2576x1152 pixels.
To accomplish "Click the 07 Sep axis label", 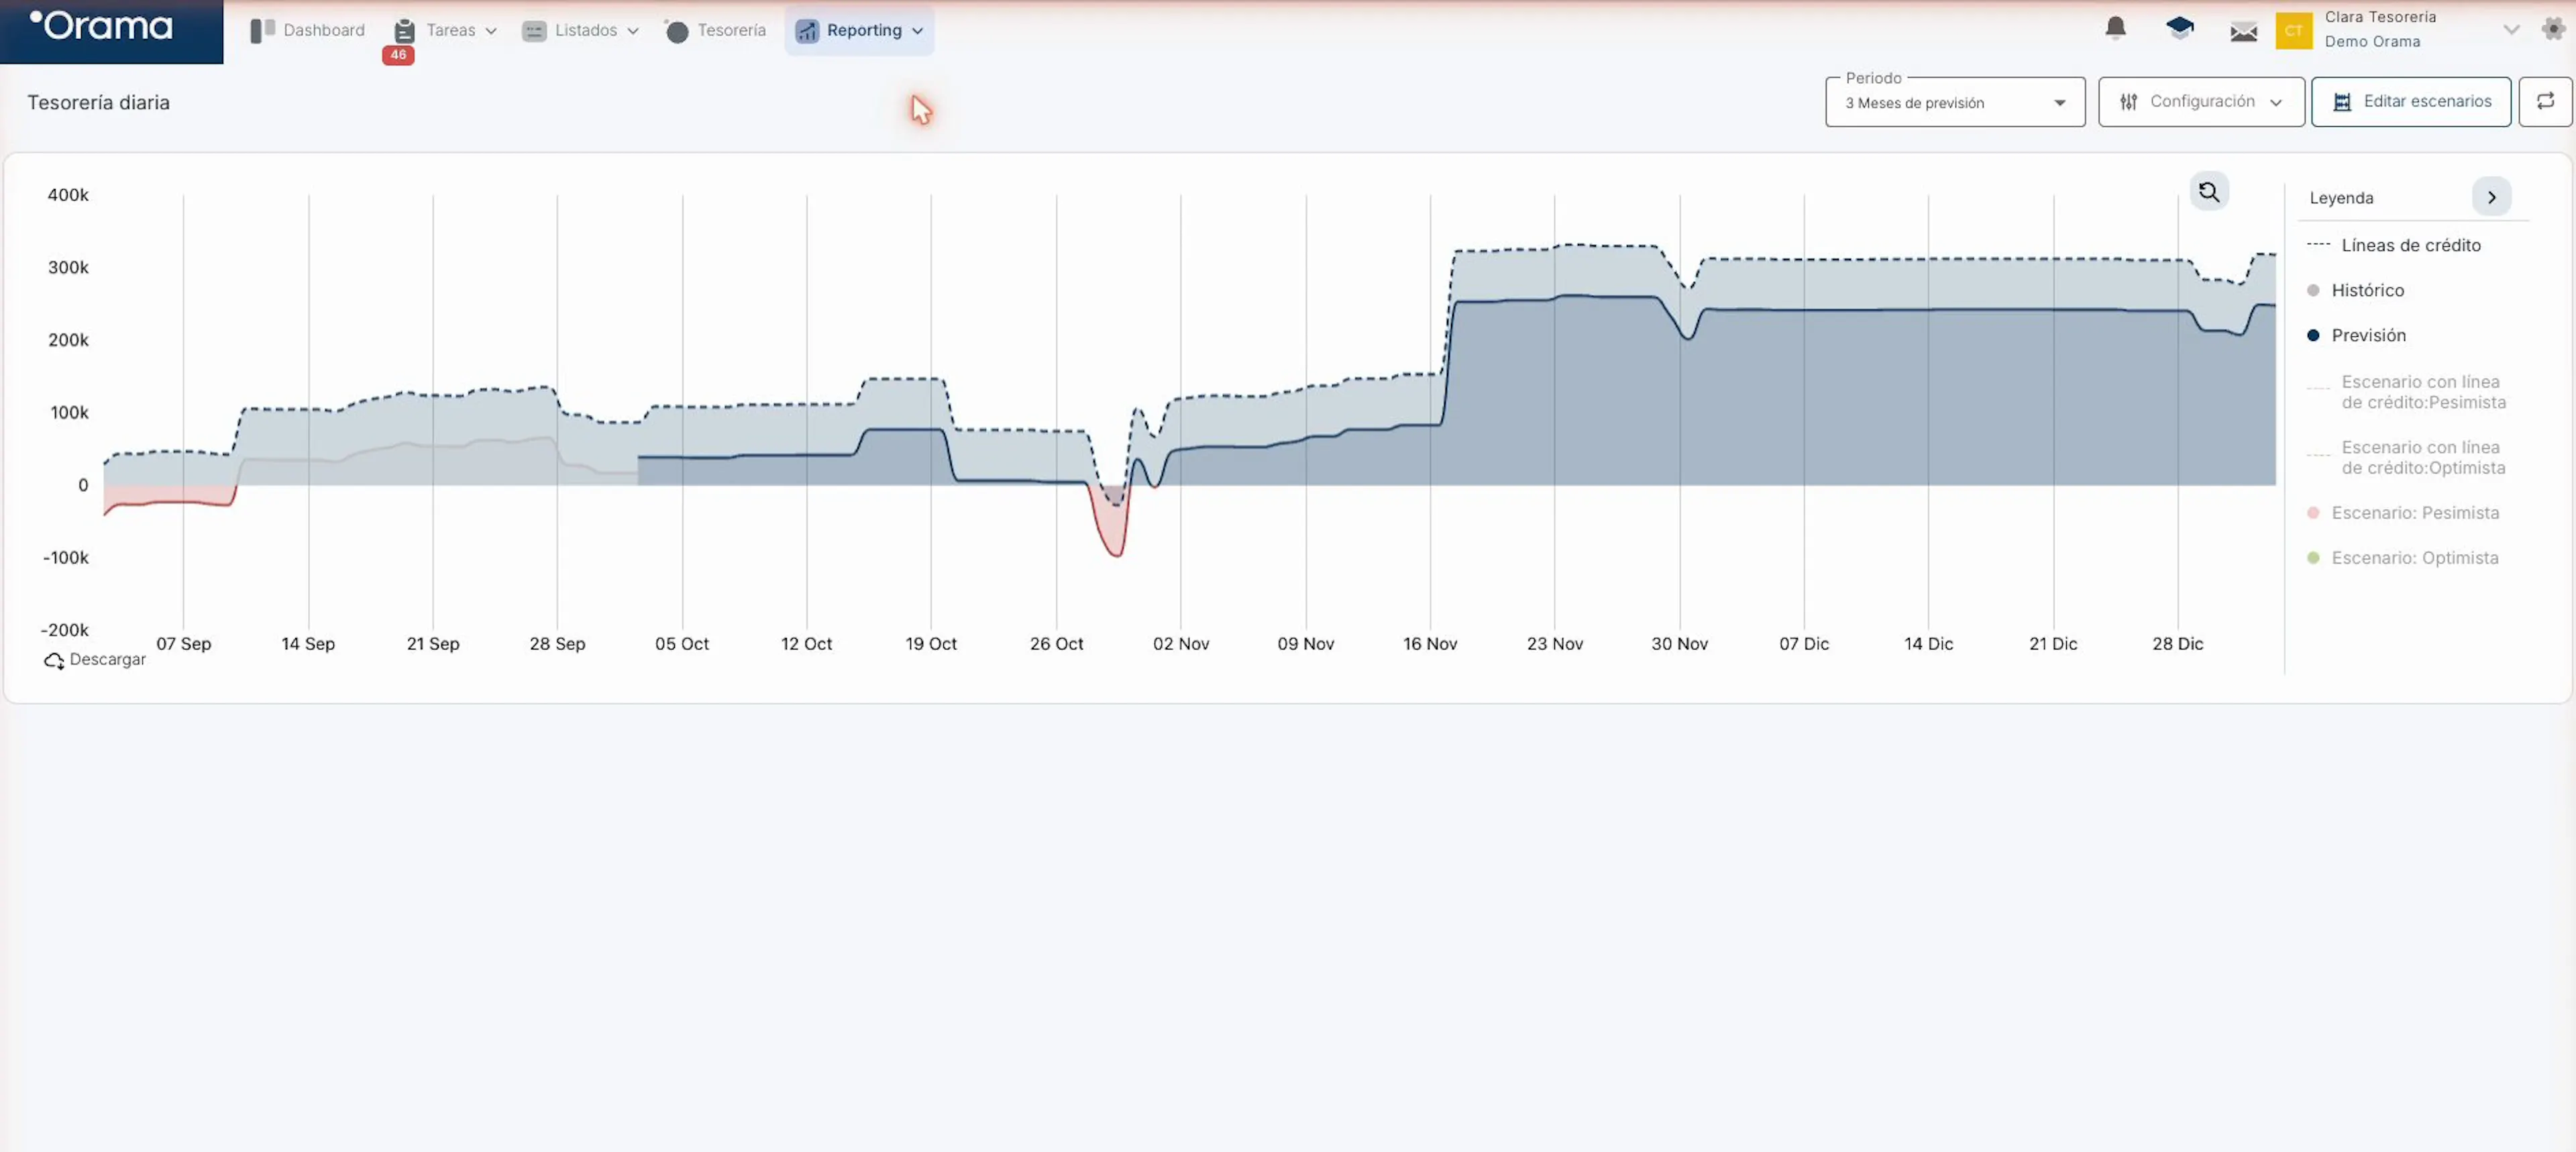I will coord(184,644).
